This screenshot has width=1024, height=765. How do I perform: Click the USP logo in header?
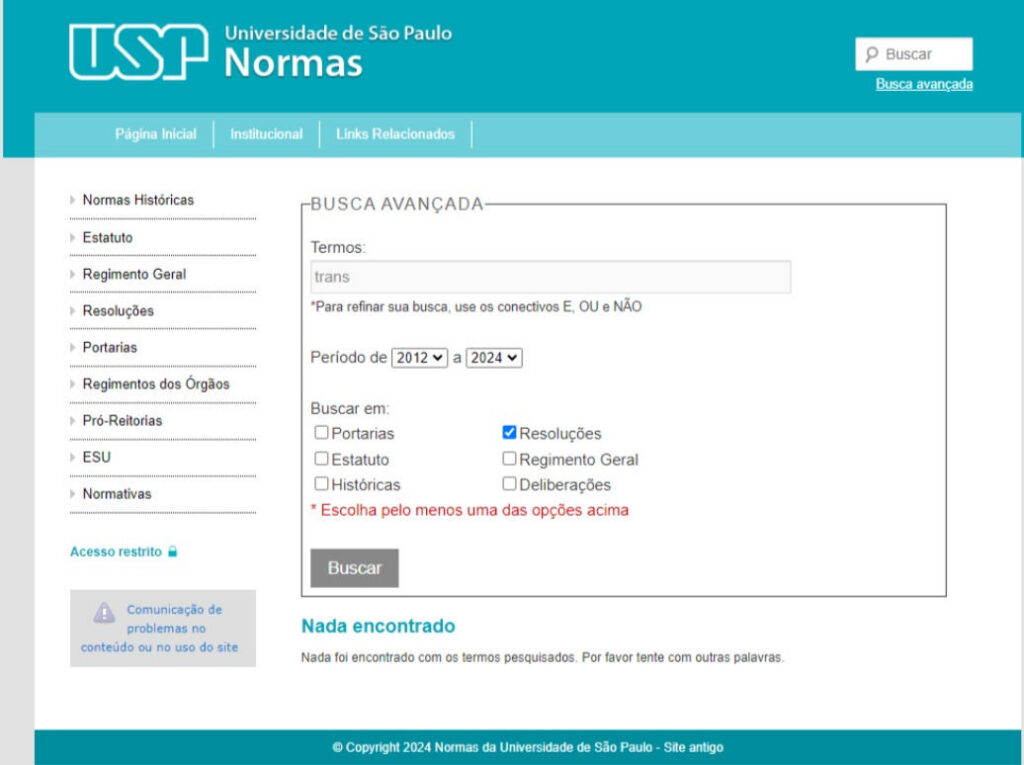[138, 51]
